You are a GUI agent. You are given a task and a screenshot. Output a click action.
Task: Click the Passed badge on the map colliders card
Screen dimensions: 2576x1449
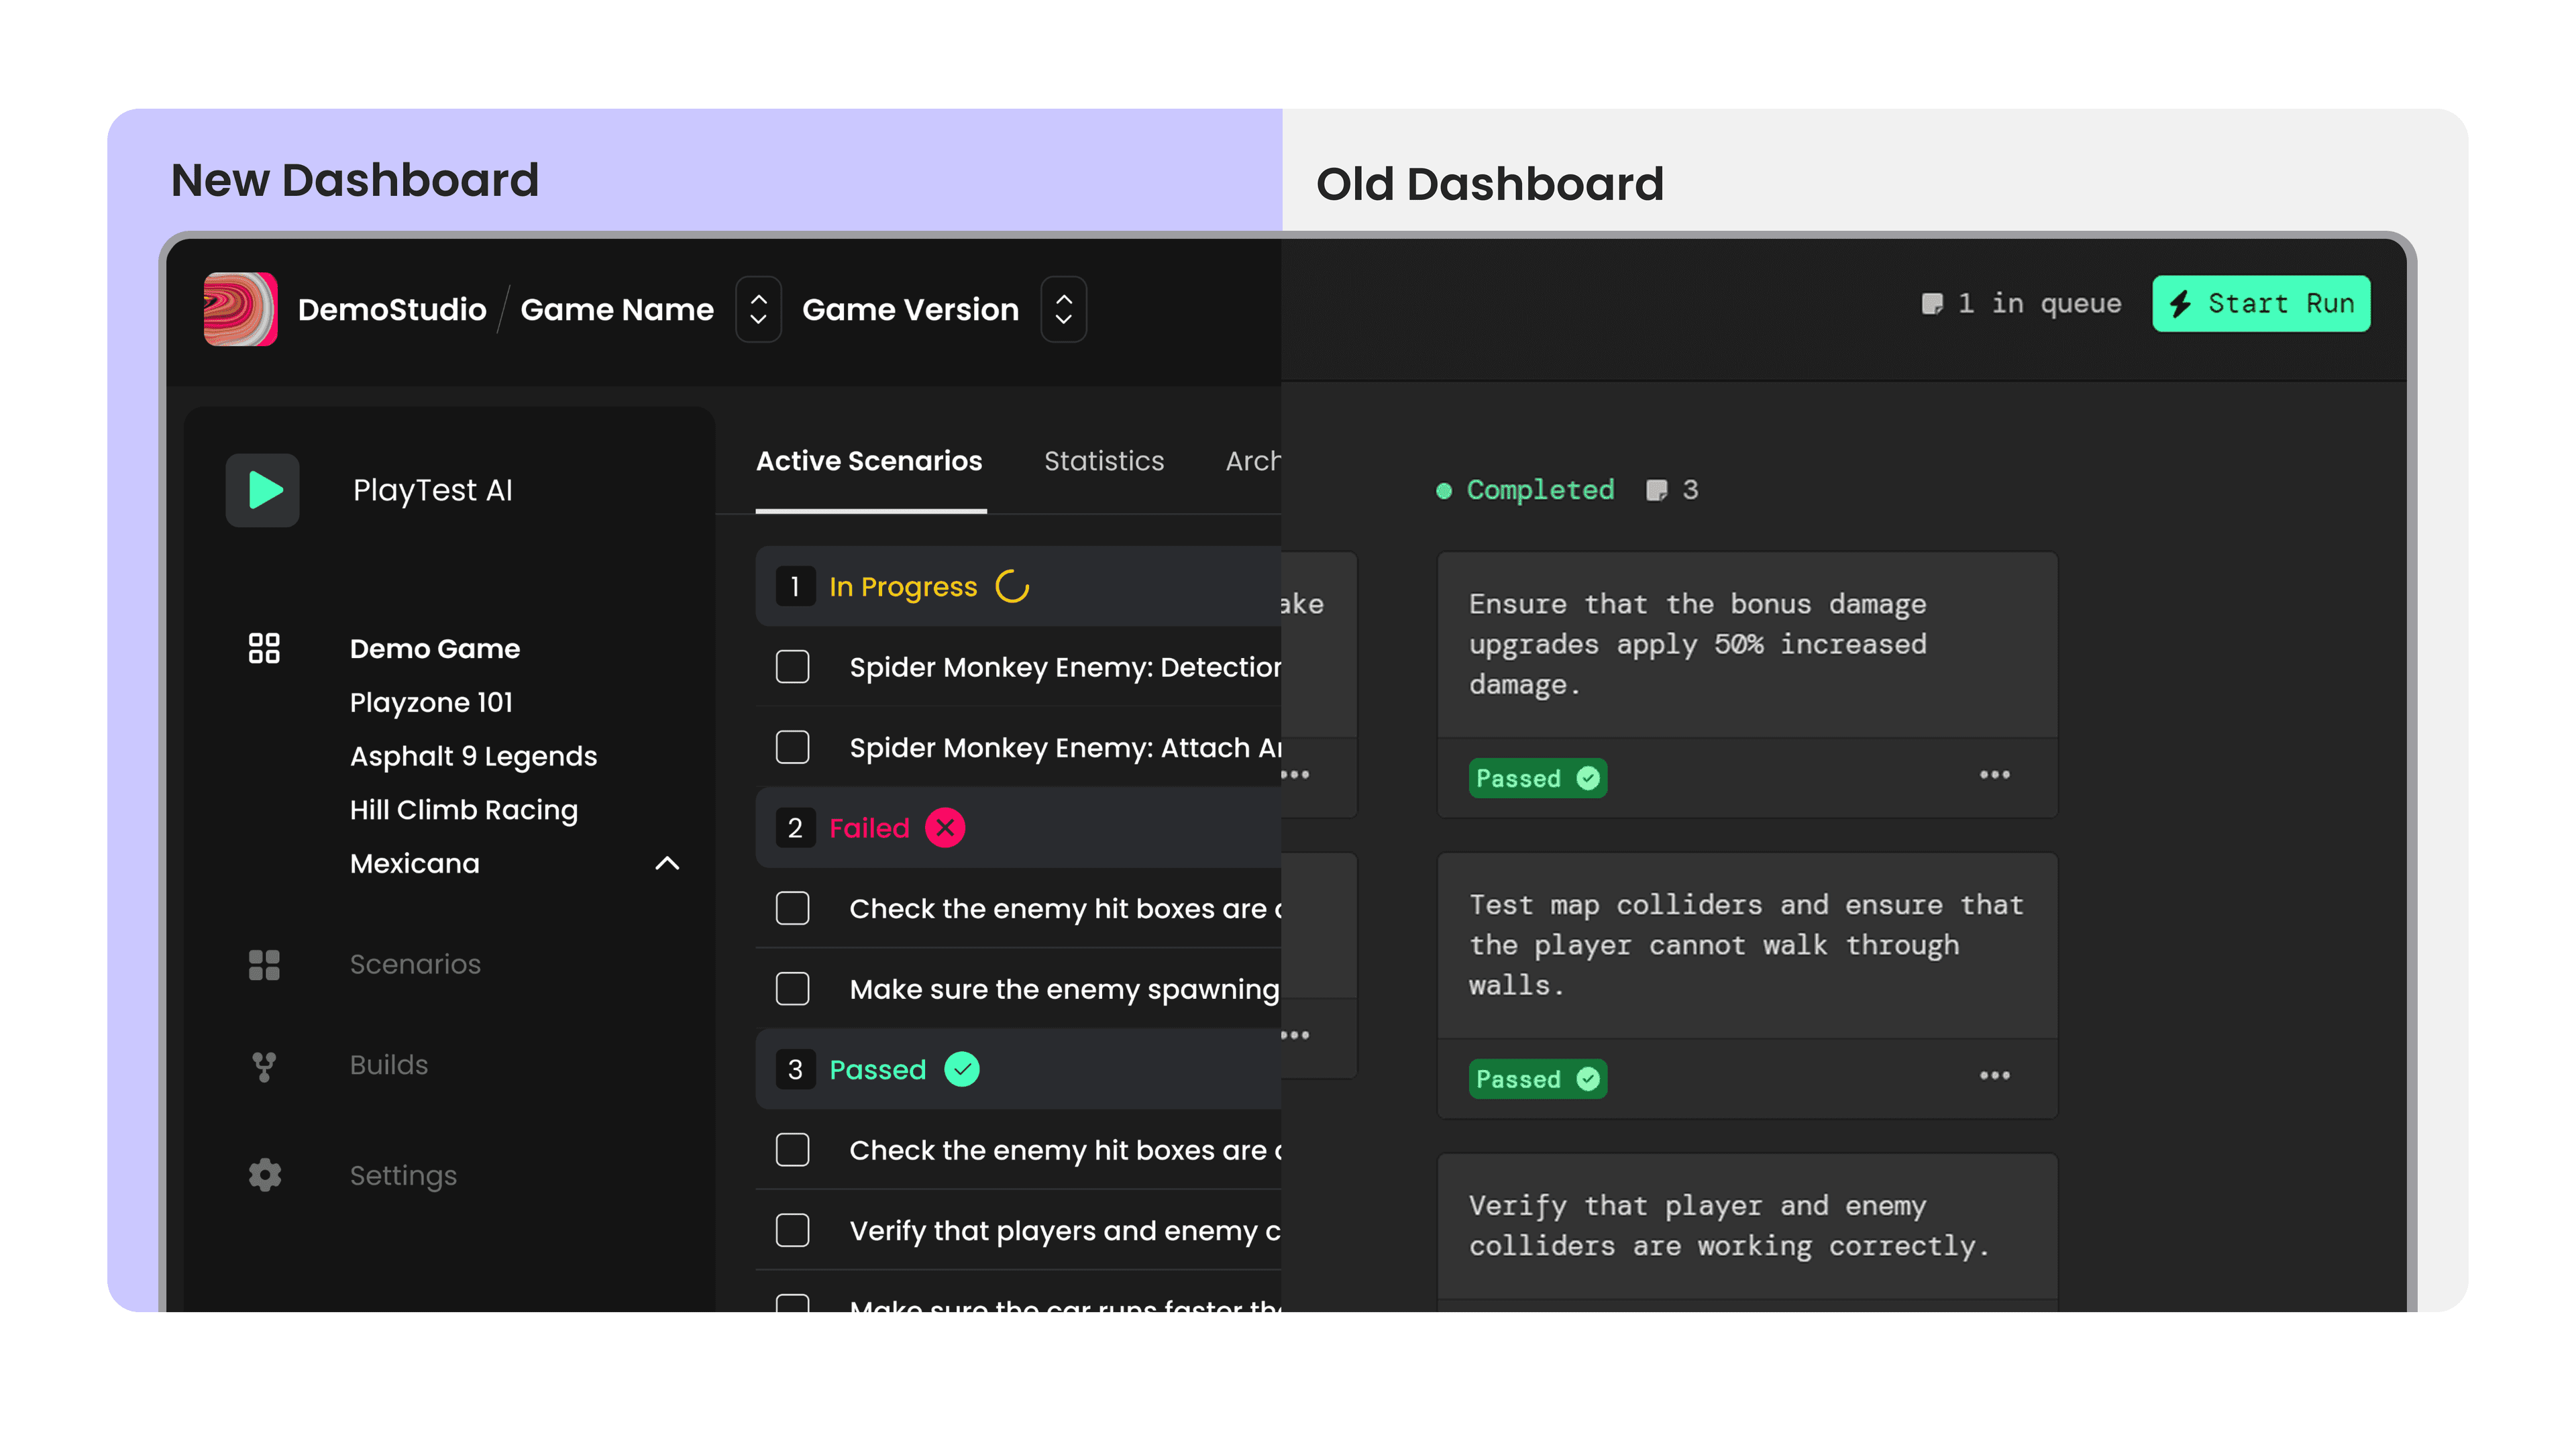point(1537,1078)
